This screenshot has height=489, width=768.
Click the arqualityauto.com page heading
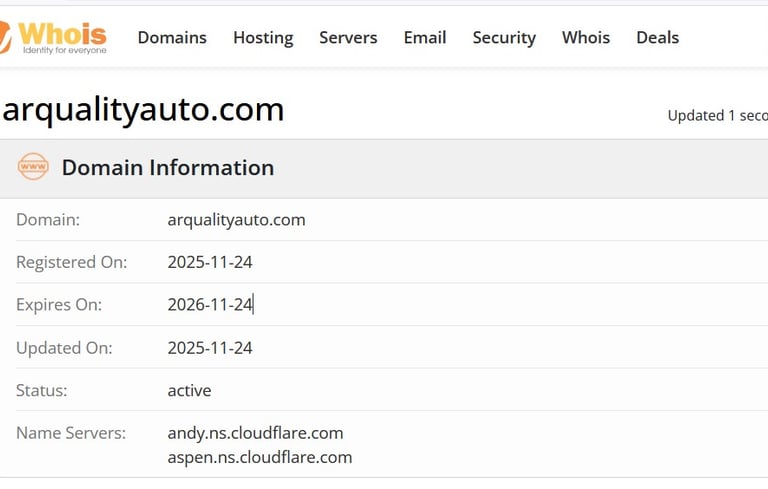pyautogui.click(x=142, y=110)
